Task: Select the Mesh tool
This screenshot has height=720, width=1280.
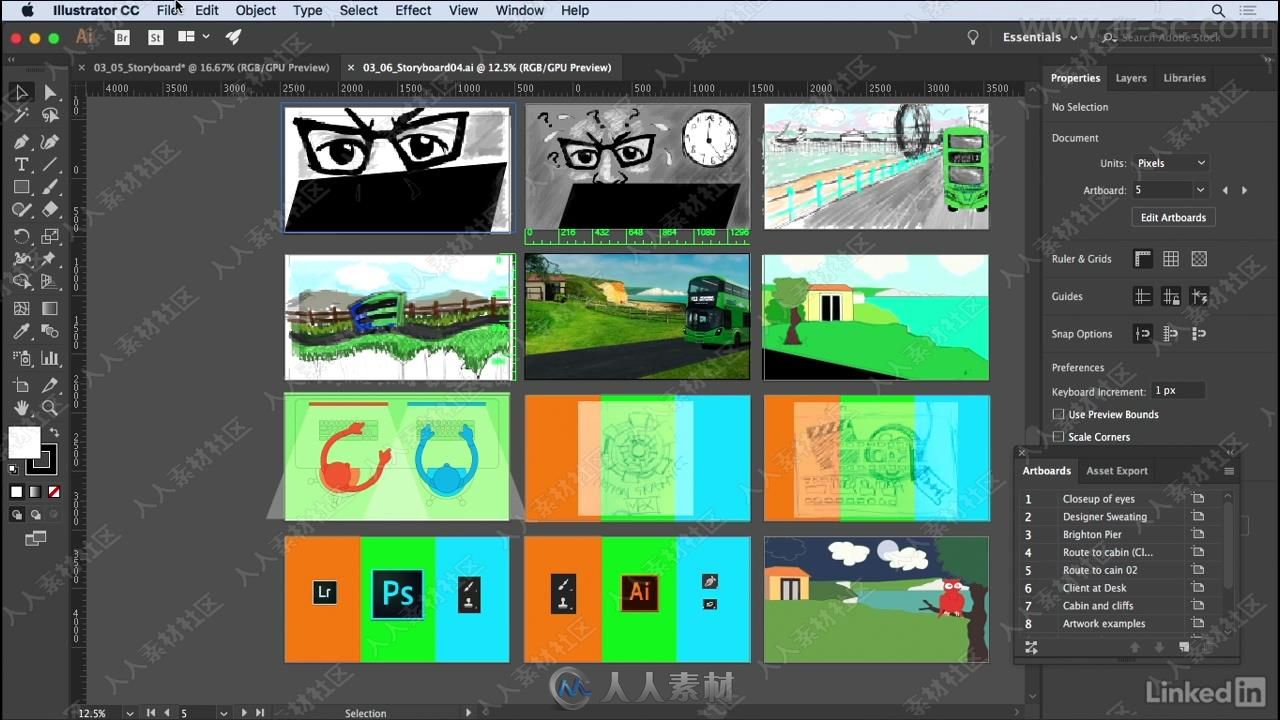Action: pos(21,309)
